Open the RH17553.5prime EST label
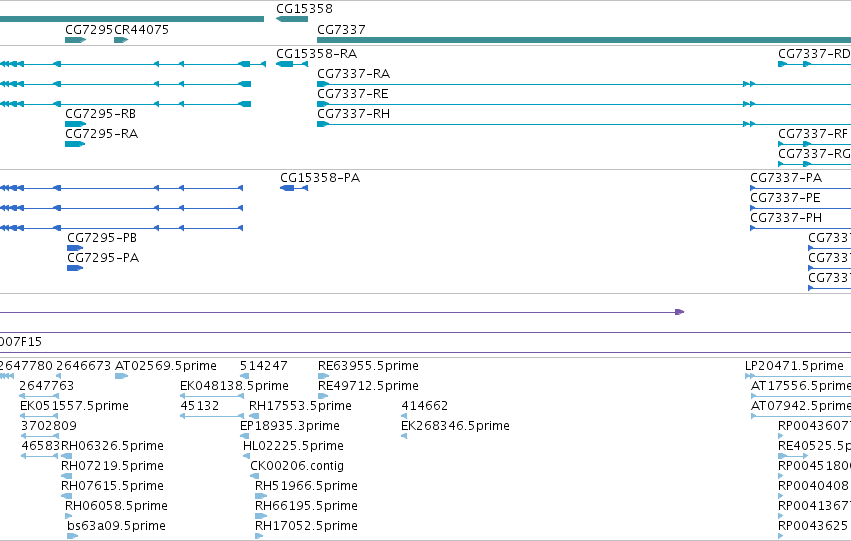Screen dimensions: 851x541 (x=300, y=405)
